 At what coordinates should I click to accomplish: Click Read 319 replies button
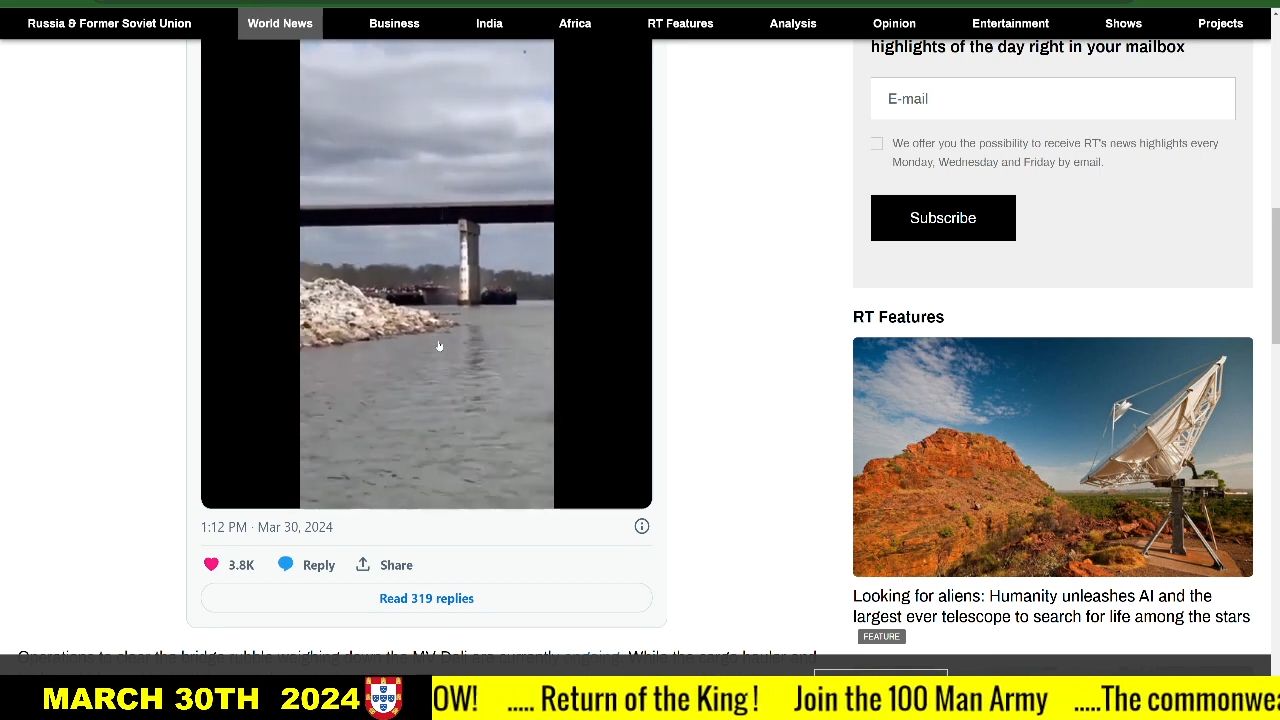click(426, 599)
